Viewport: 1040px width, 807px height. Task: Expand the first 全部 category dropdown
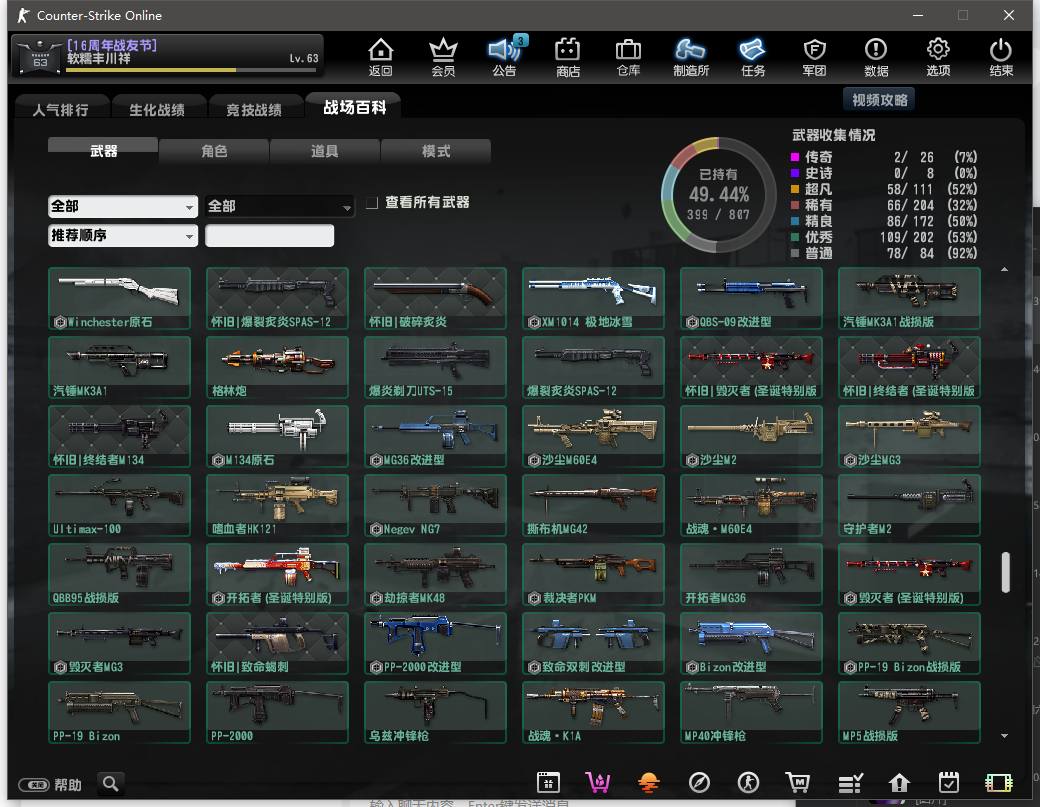tap(122, 206)
